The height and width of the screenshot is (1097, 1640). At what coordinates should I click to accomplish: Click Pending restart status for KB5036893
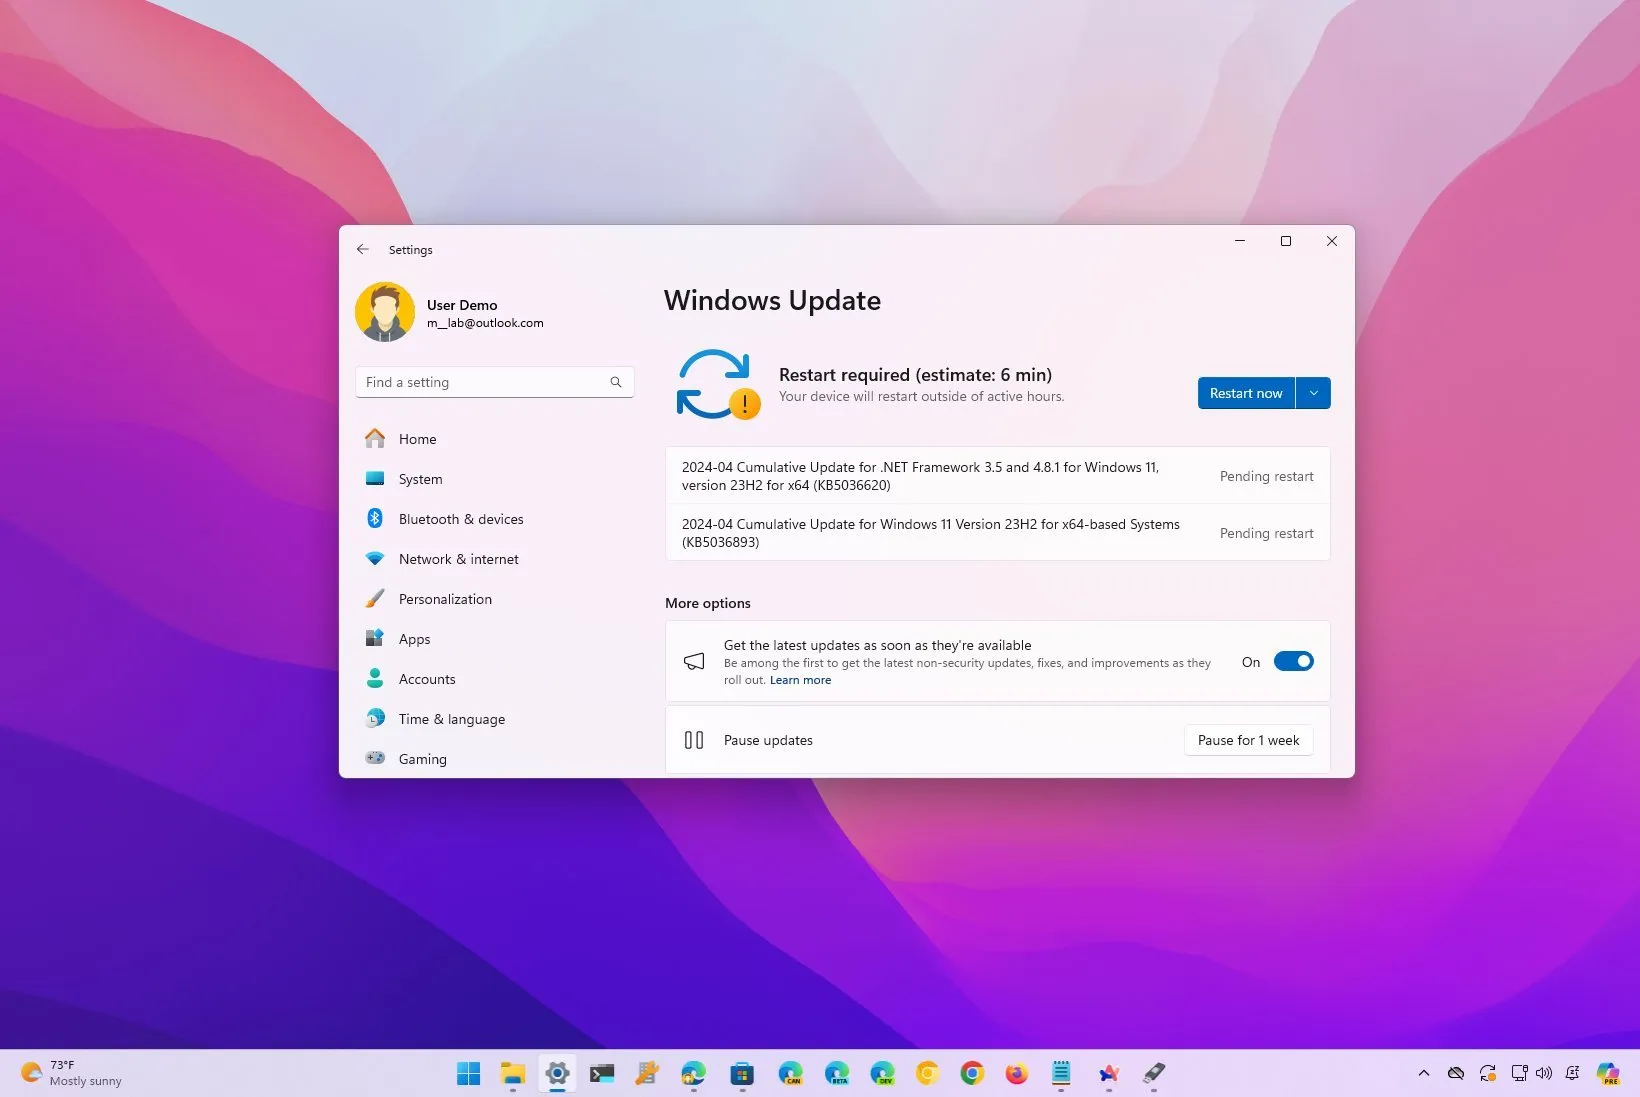[1266, 533]
